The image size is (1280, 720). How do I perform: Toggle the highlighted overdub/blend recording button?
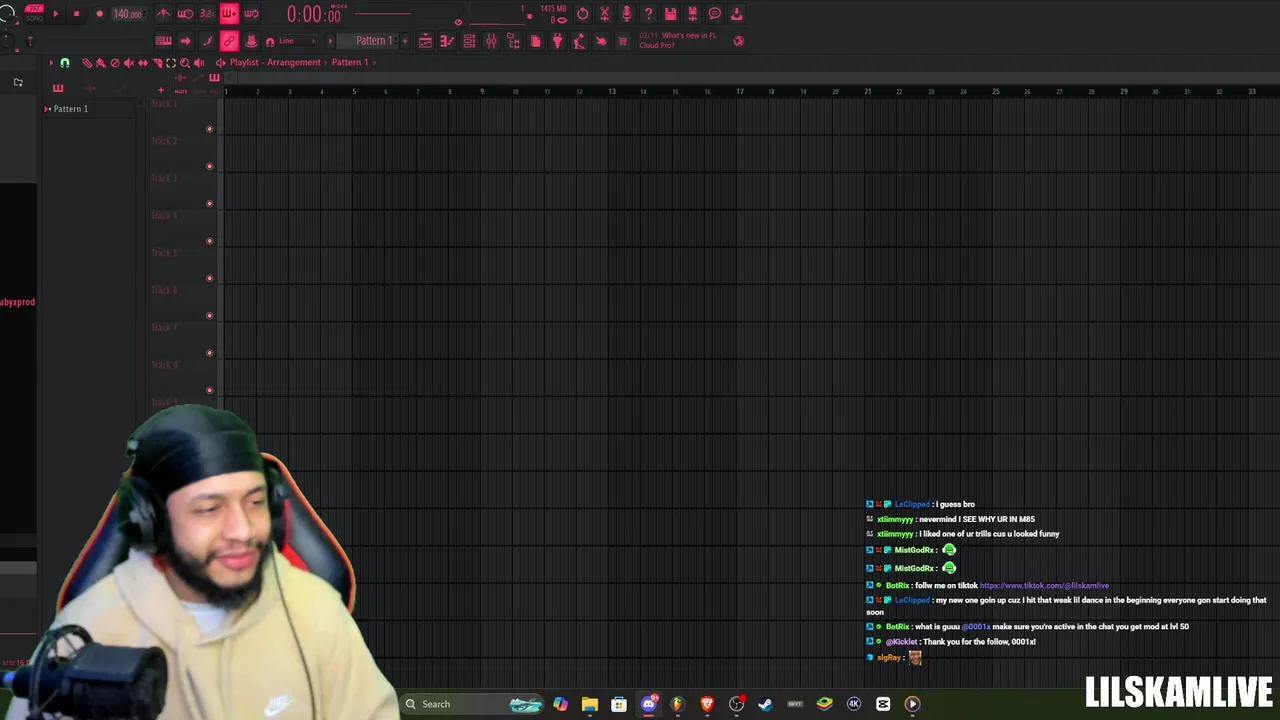pyautogui.click(x=229, y=14)
